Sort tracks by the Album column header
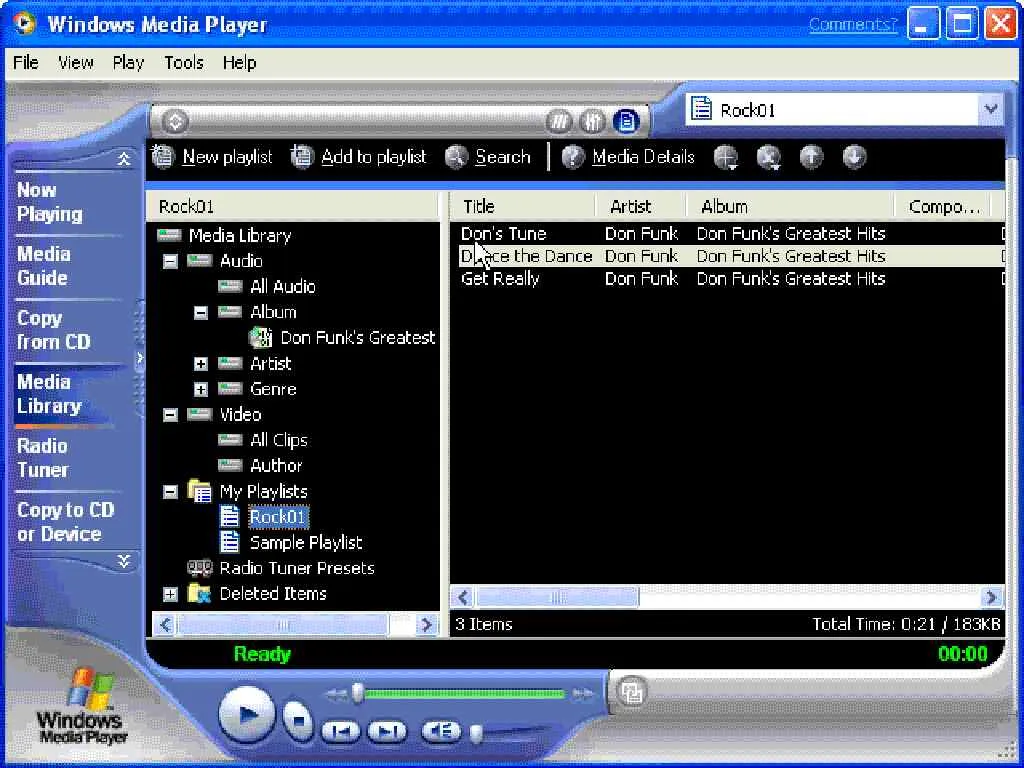1024x768 pixels. (790, 206)
